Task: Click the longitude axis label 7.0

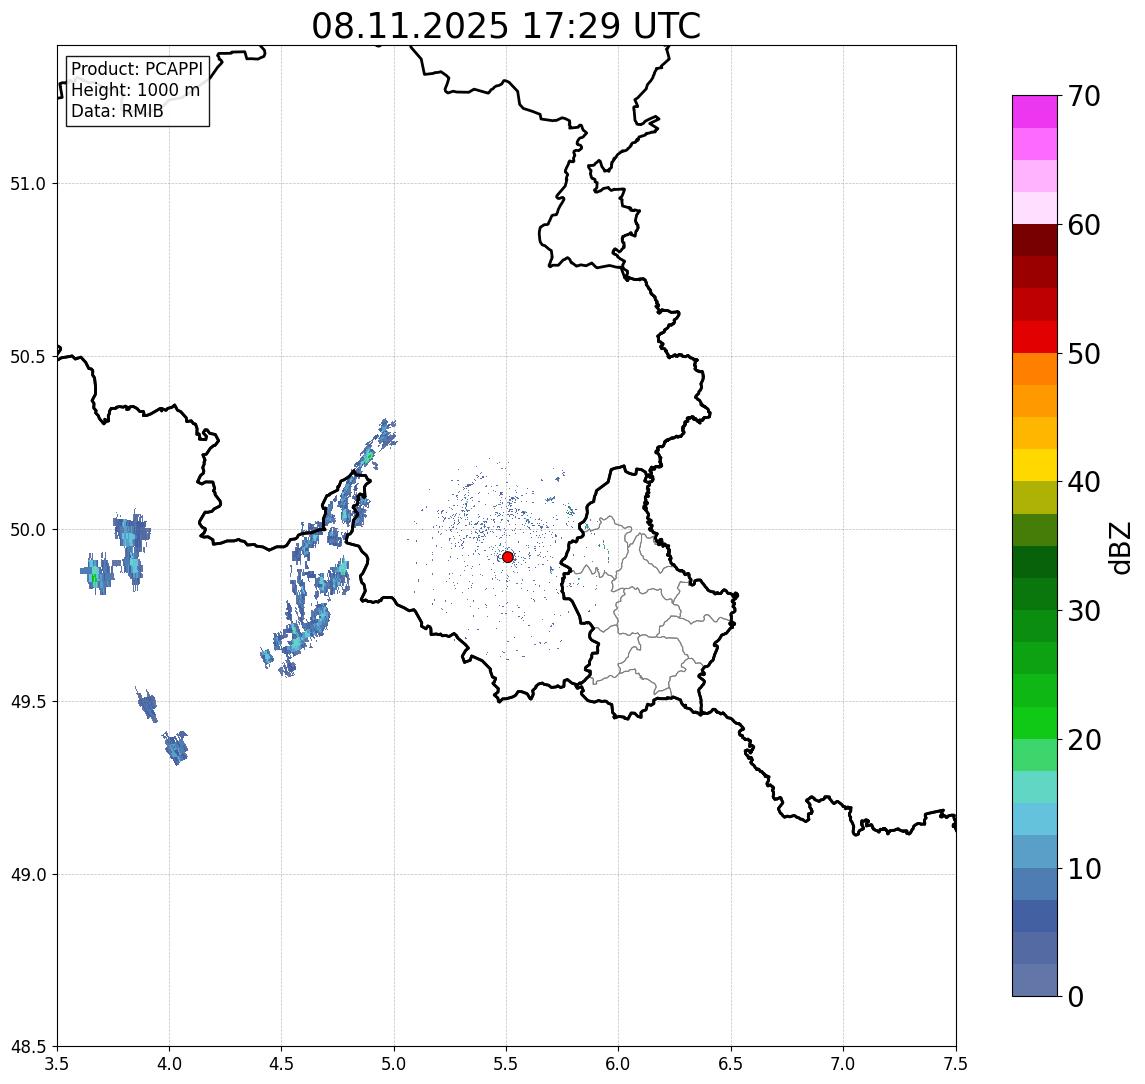Action: [843, 1064]
